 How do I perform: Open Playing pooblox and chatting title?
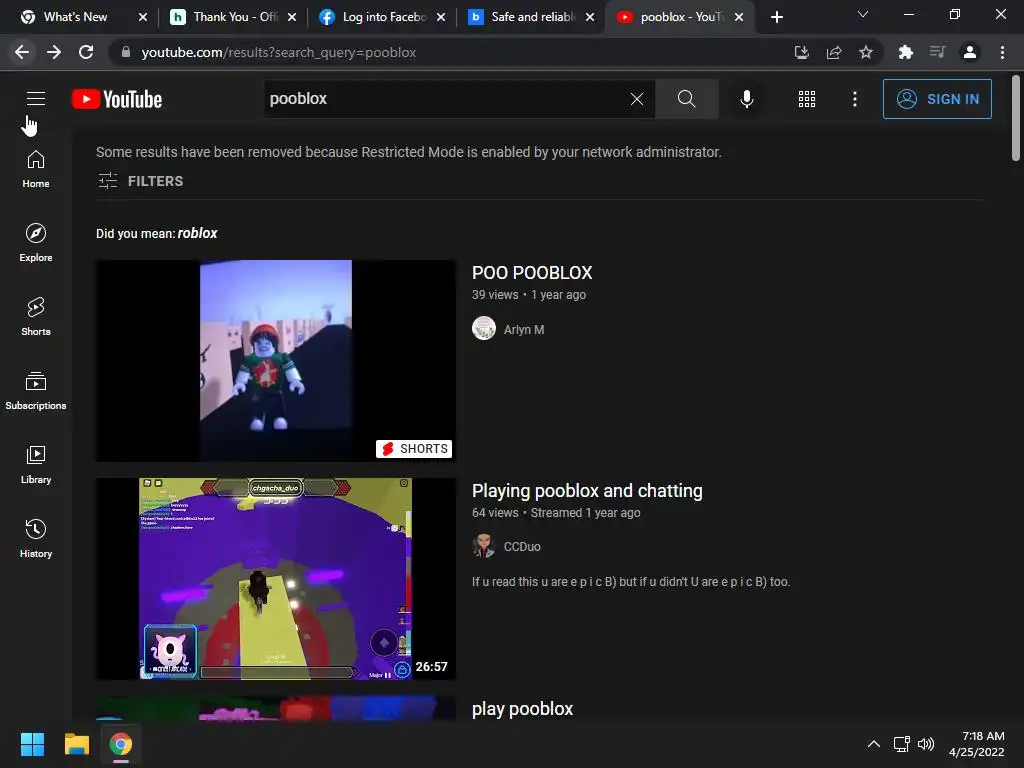[x=587, y=490]
